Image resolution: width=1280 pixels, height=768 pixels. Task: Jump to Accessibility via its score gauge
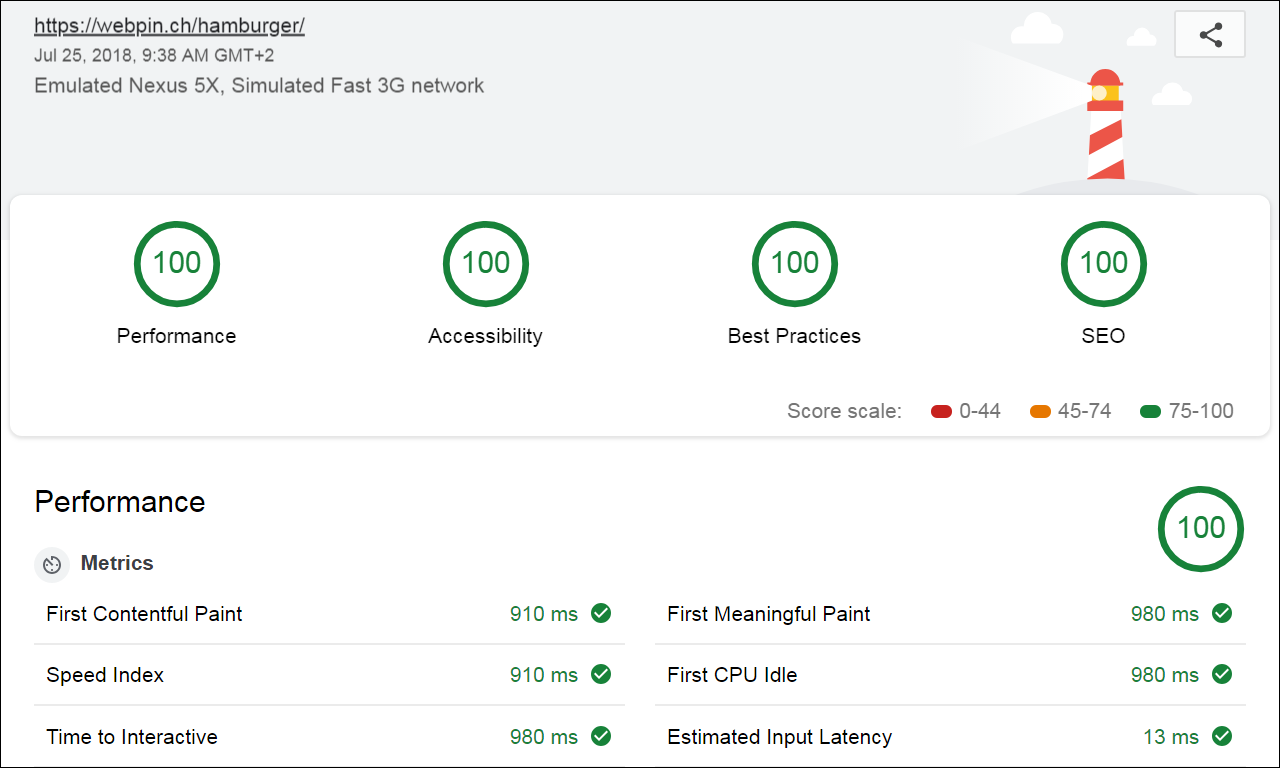[485, 264]
